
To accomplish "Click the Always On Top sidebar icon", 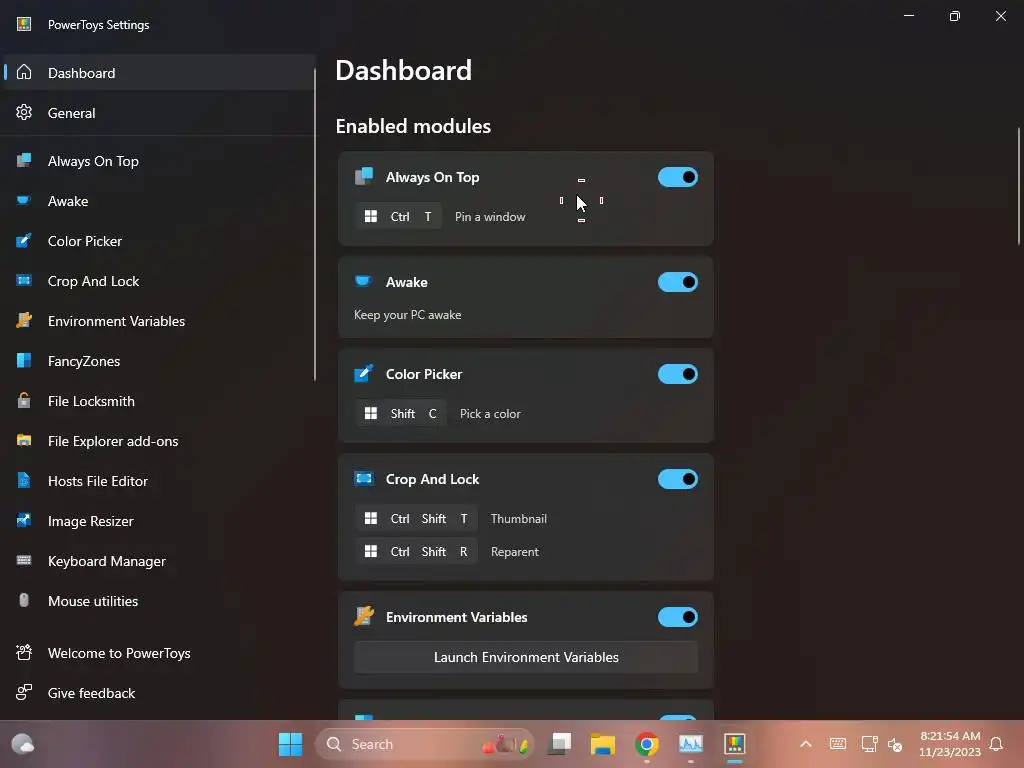I will pyautogui.click(x=24, y=161).
